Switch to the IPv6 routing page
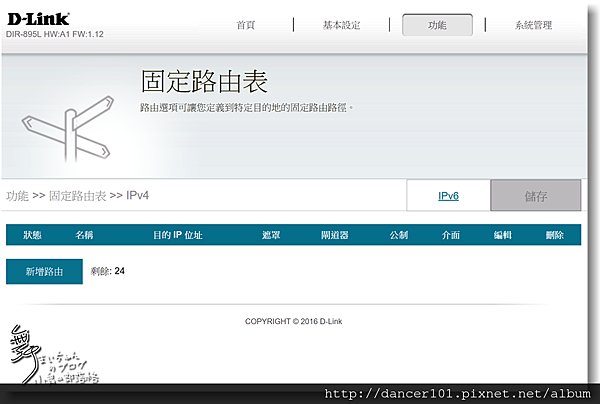 [x=448, y=195]
